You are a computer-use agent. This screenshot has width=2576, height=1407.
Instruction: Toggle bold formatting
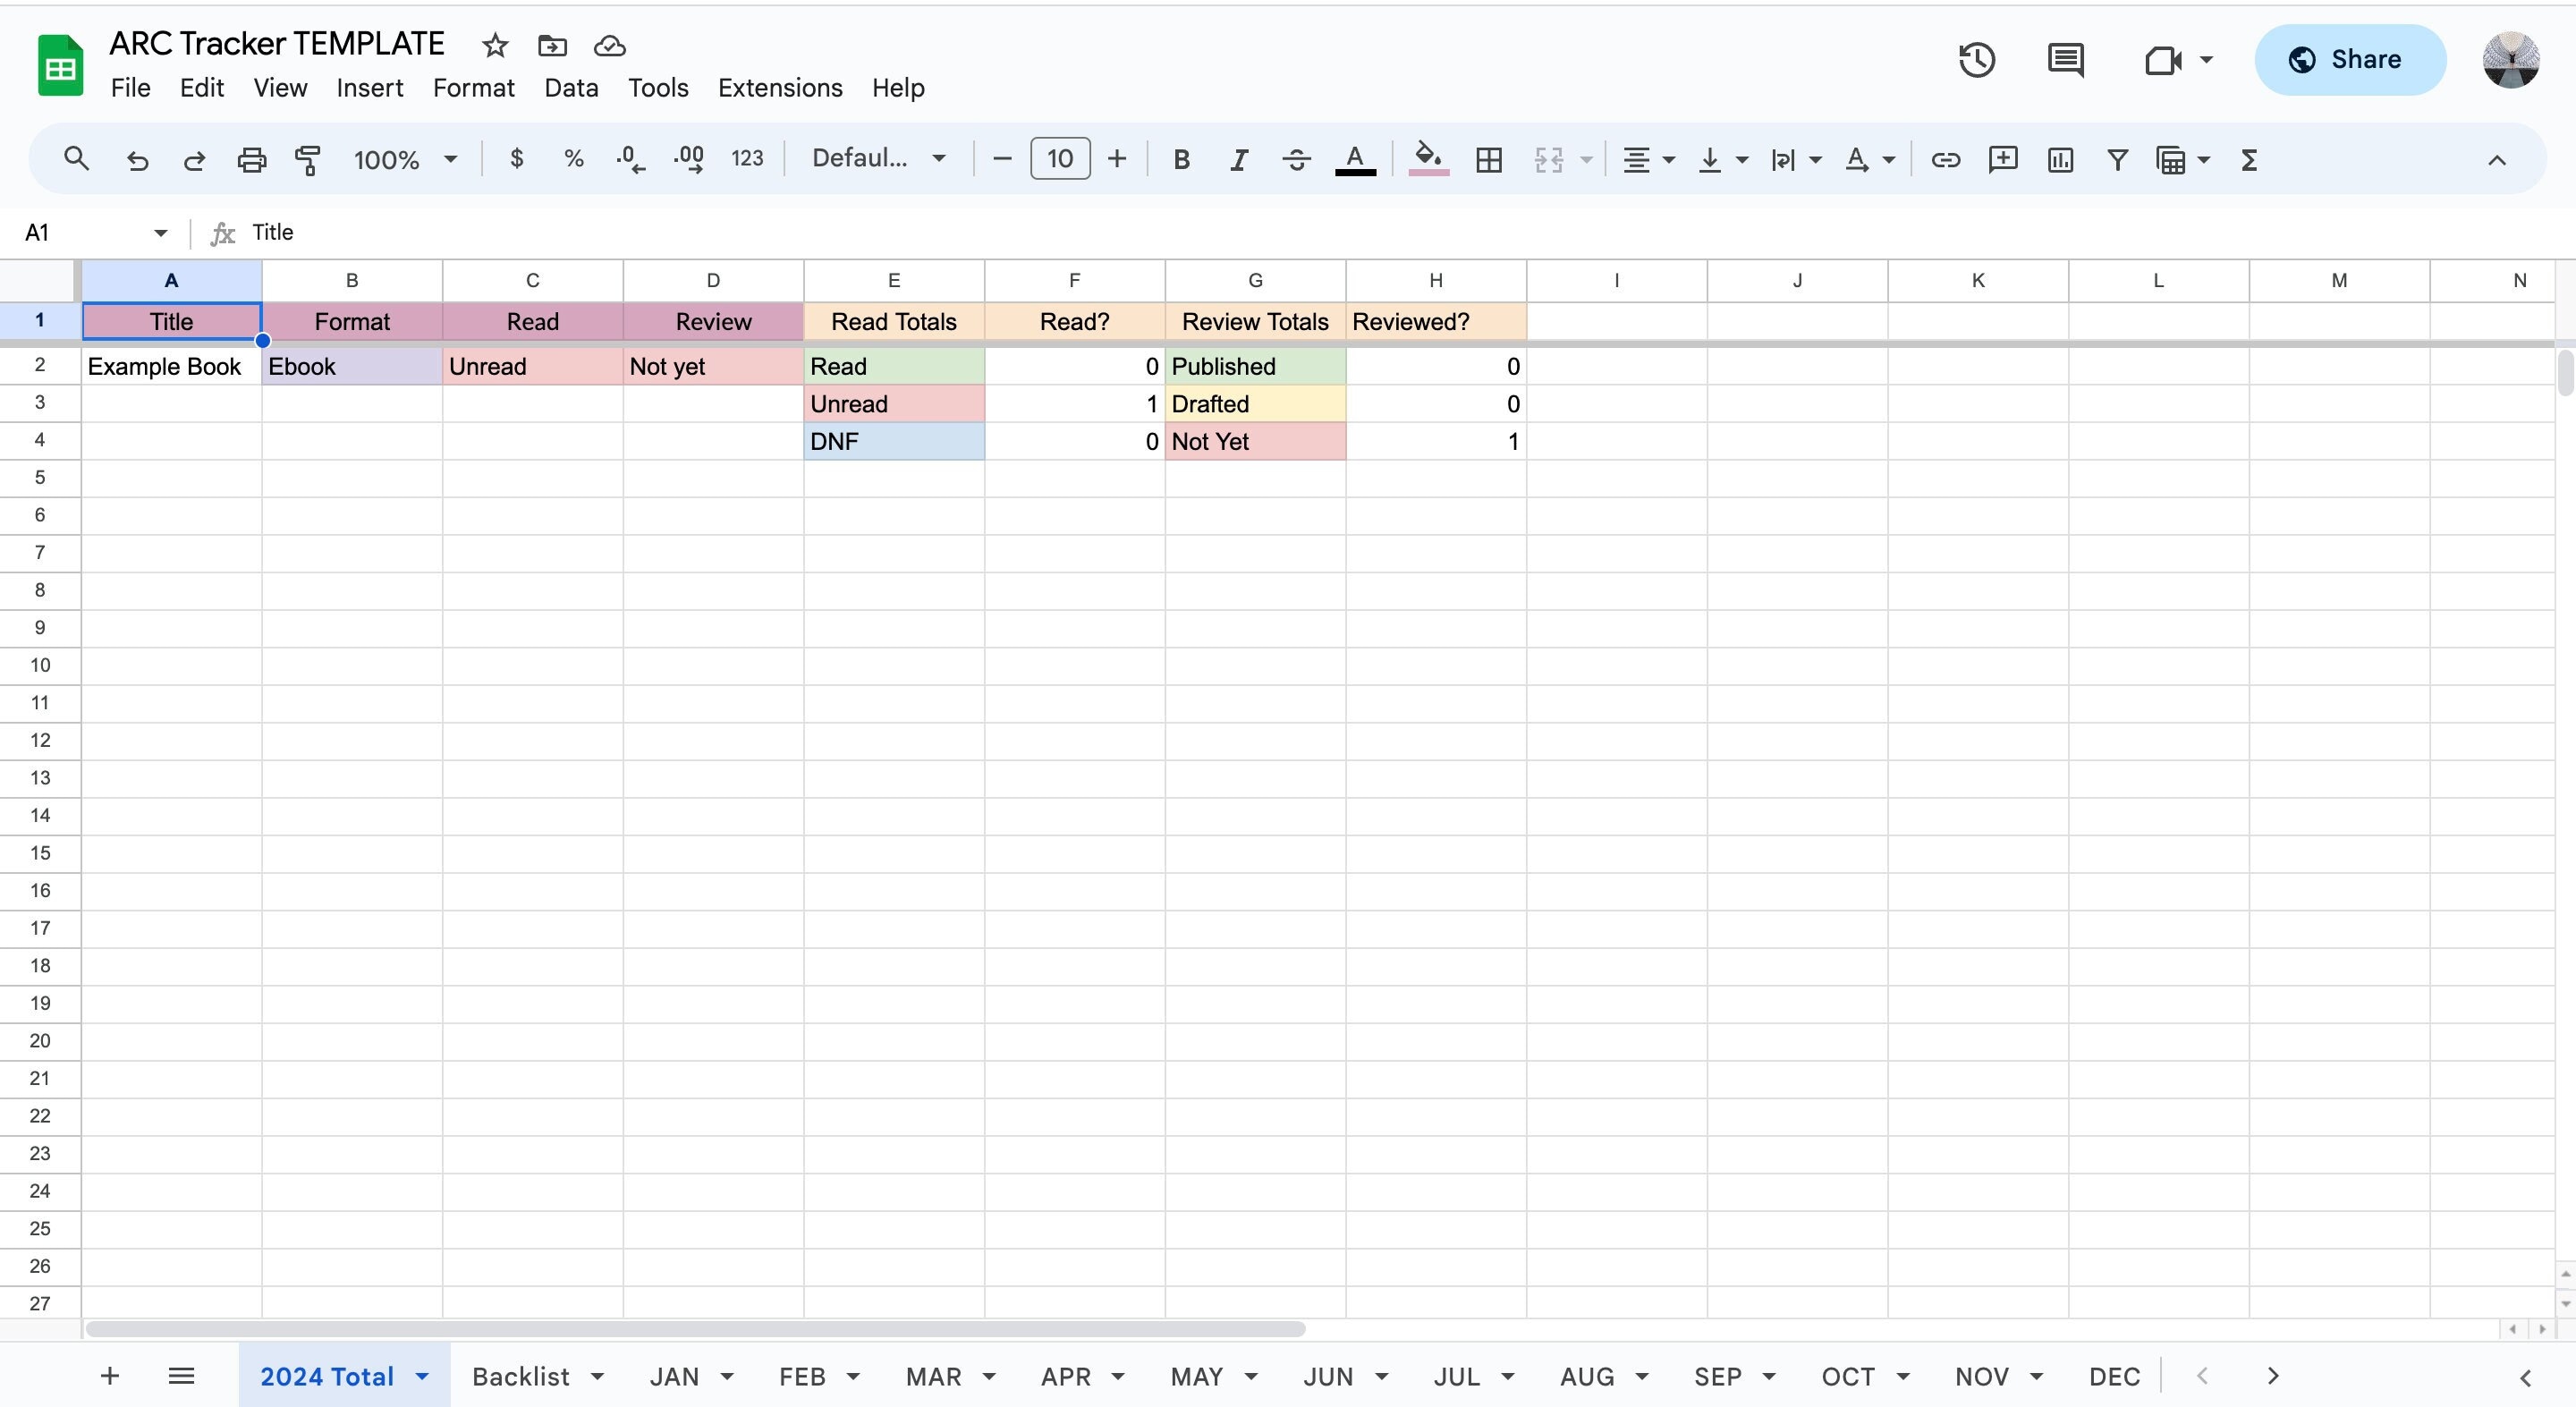point(1181,159)
